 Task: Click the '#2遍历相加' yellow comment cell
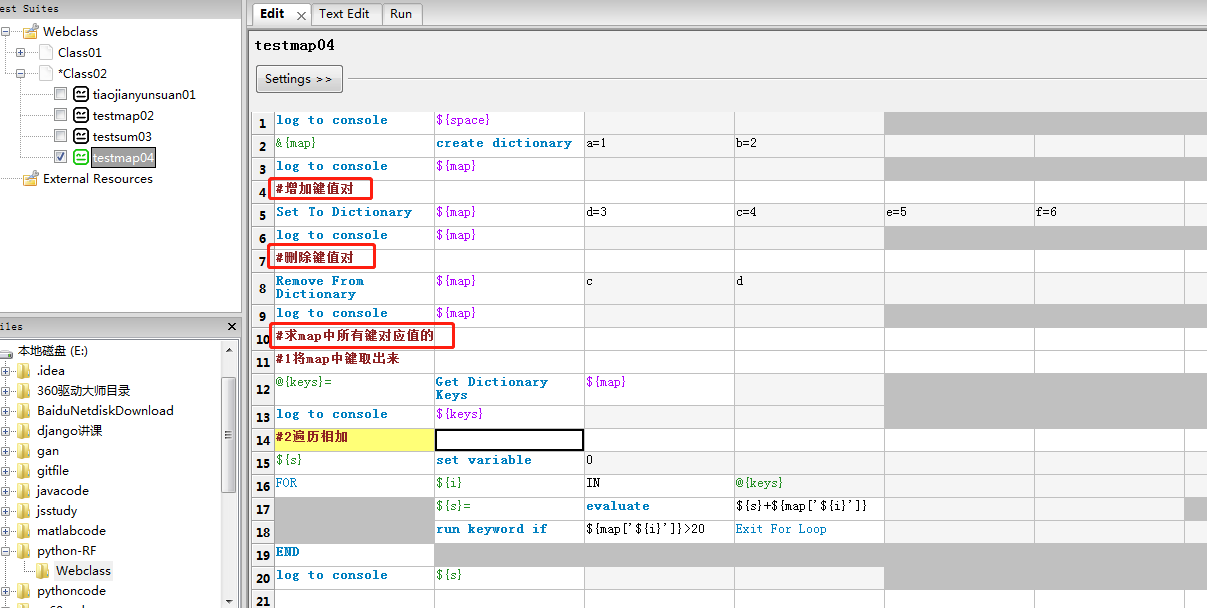[x=354, y=439]
